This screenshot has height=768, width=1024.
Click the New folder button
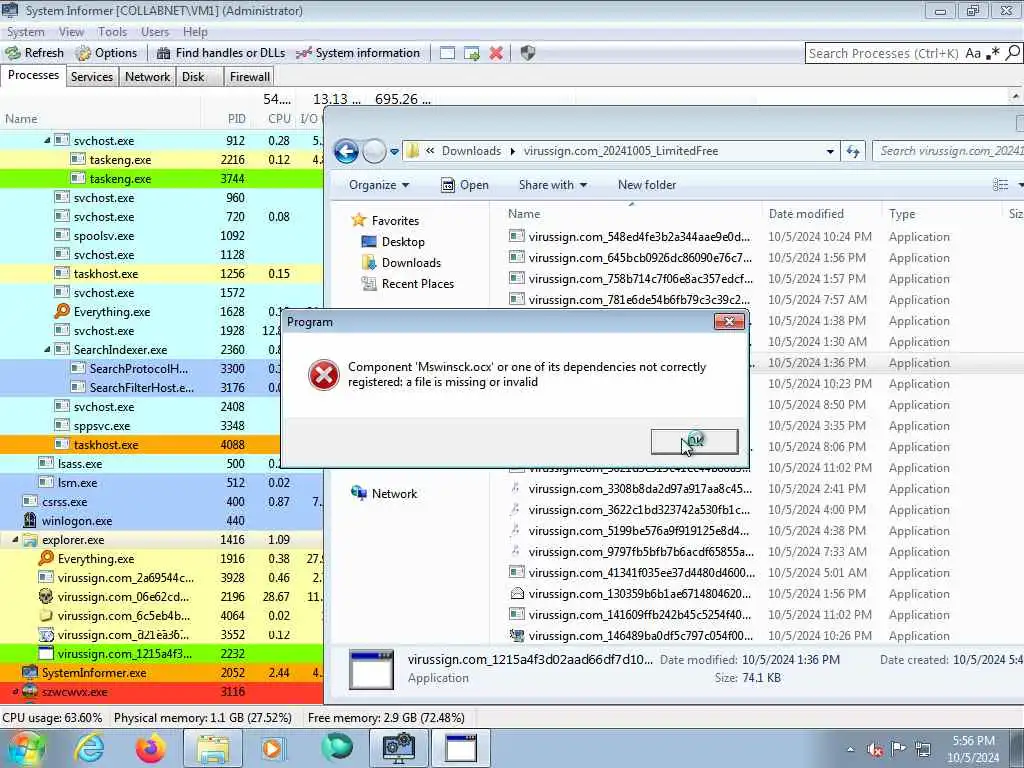pyautogui.click(x=647, y=185)
